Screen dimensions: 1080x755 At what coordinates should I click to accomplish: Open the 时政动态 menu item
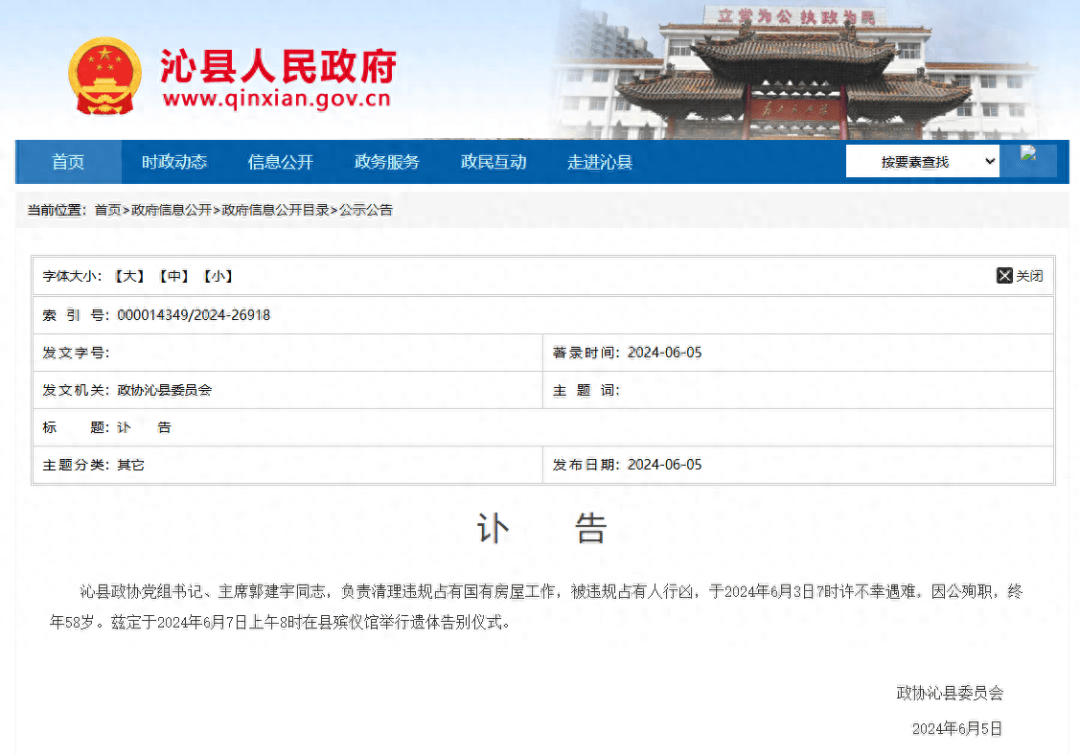coord(174,162)
